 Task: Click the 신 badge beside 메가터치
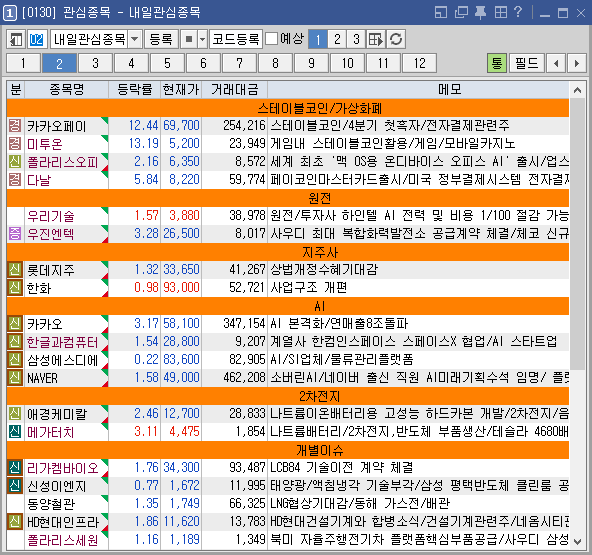[15, 432]
